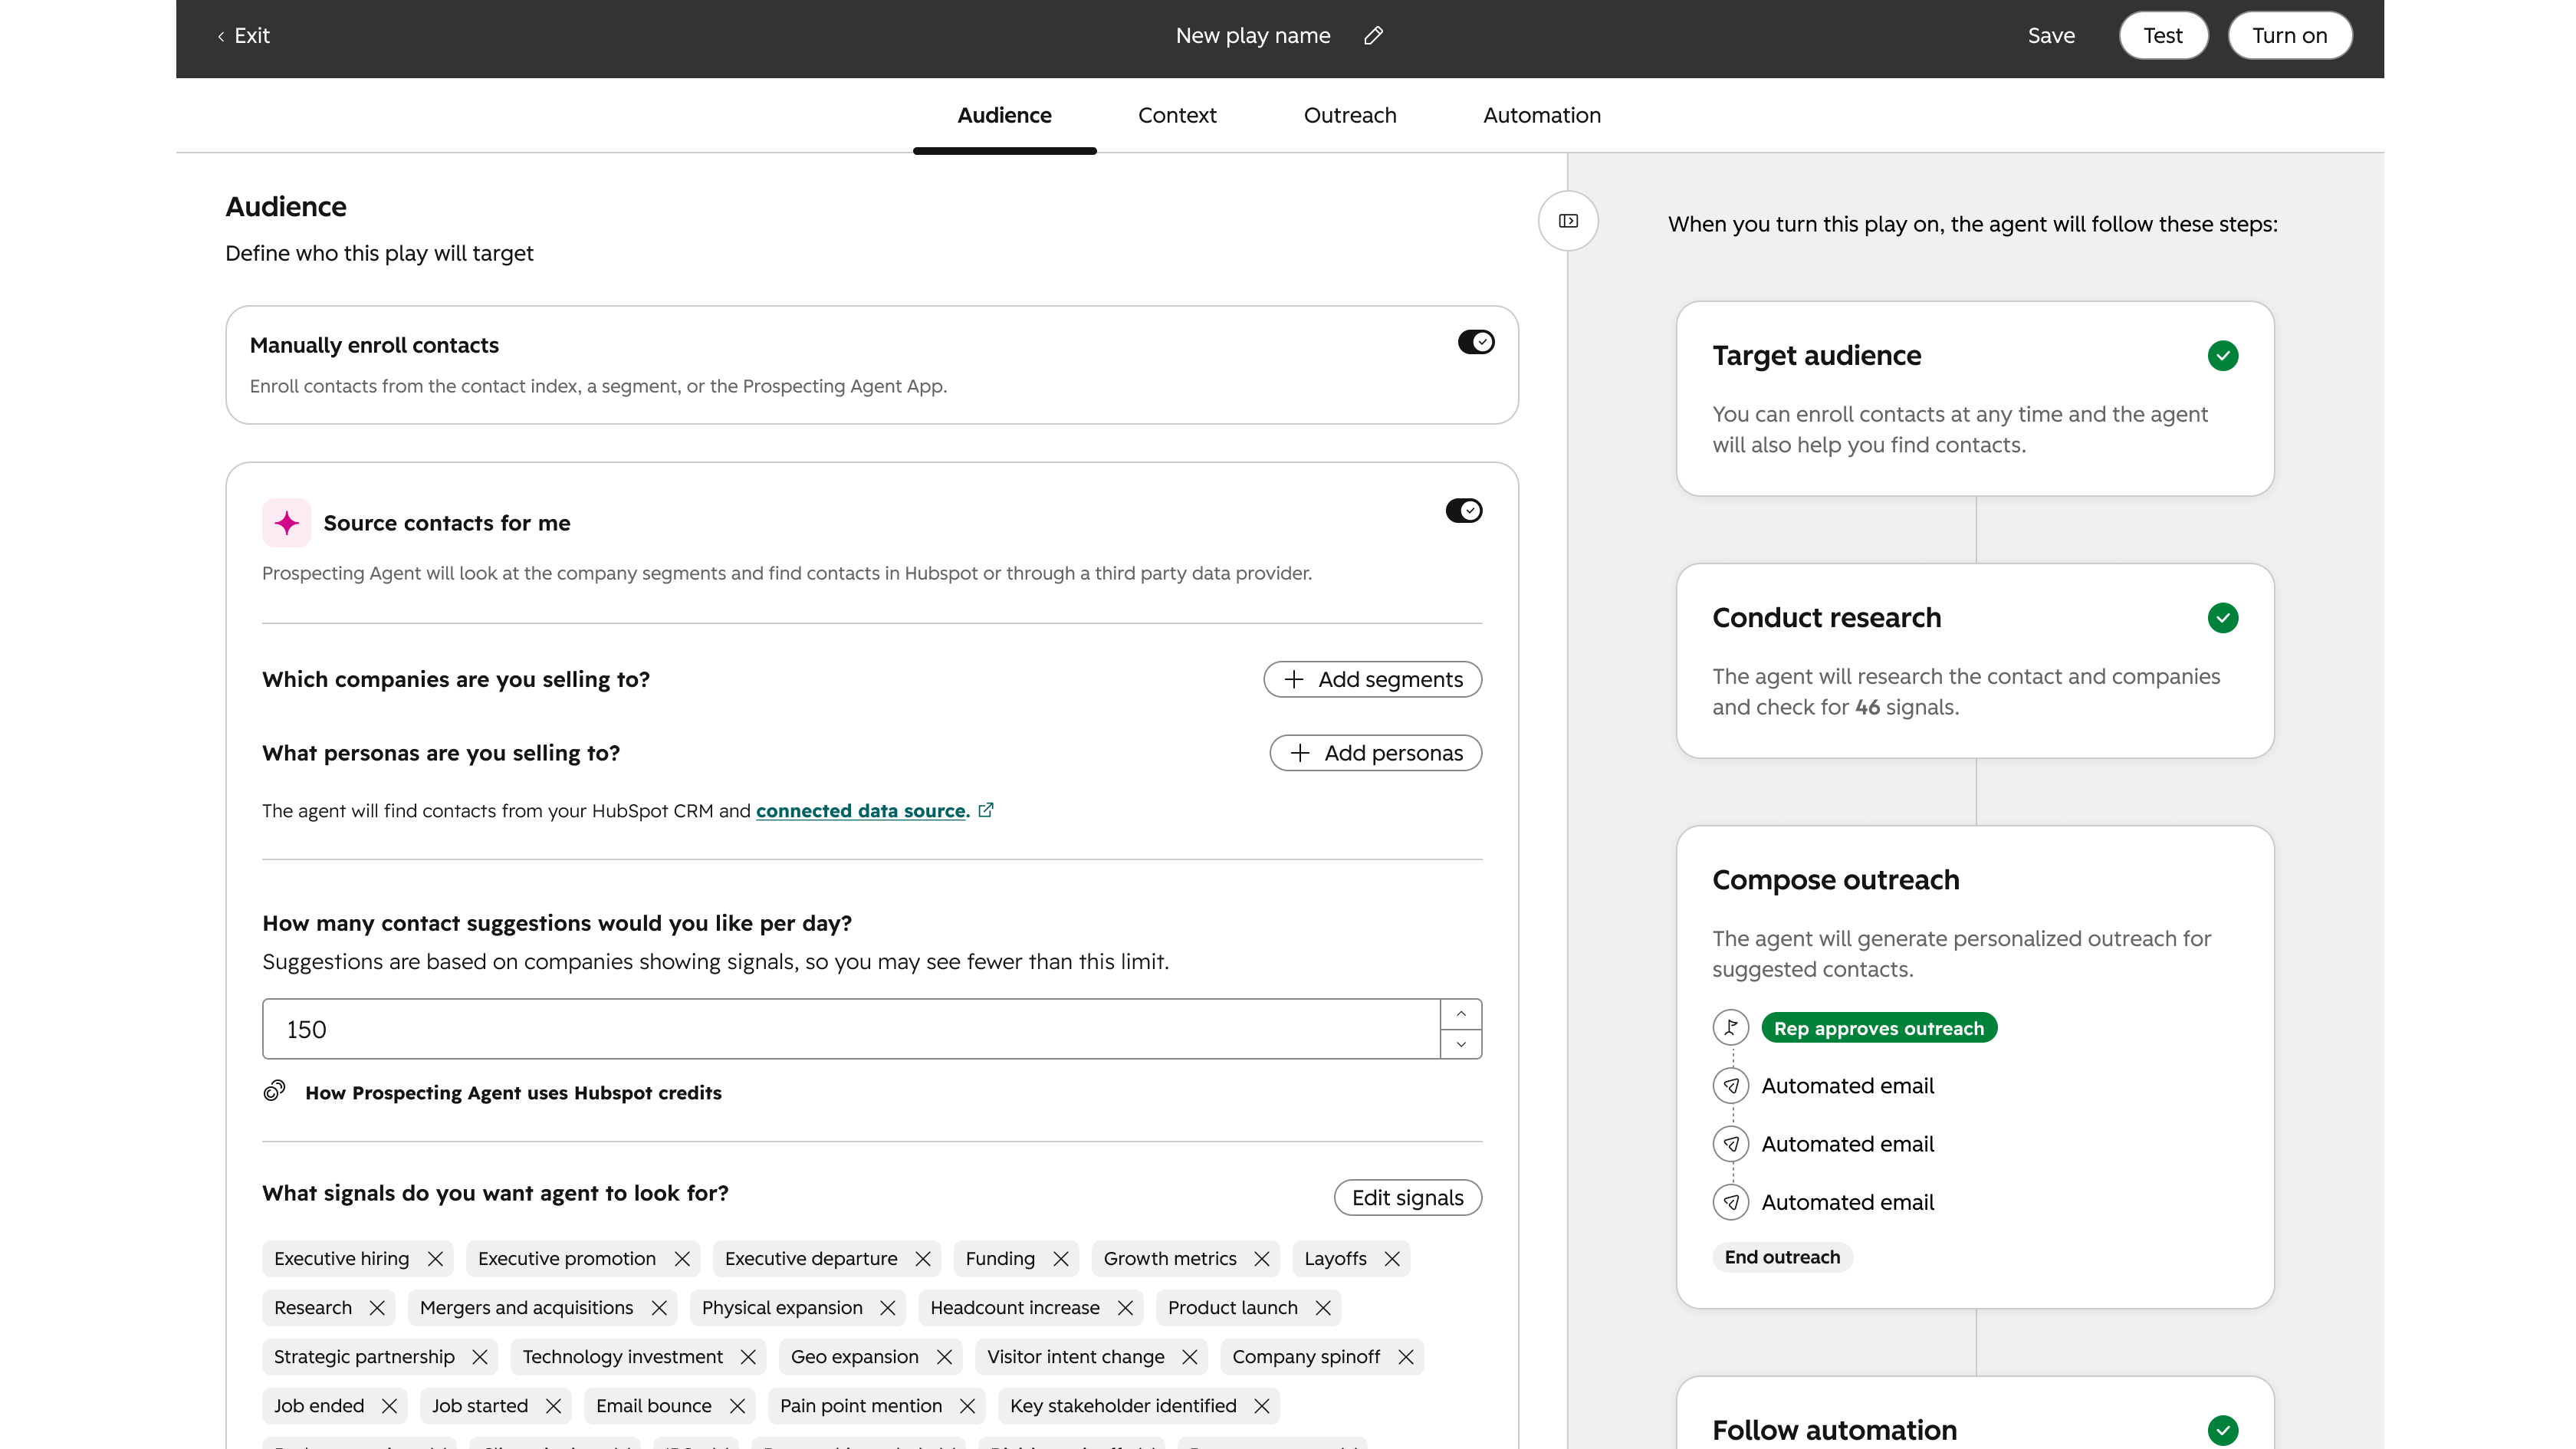The height and width of the screenshot is (1449, 2576).
Task: Remove the Headcount increase signal tag
Action: 1125,1308
